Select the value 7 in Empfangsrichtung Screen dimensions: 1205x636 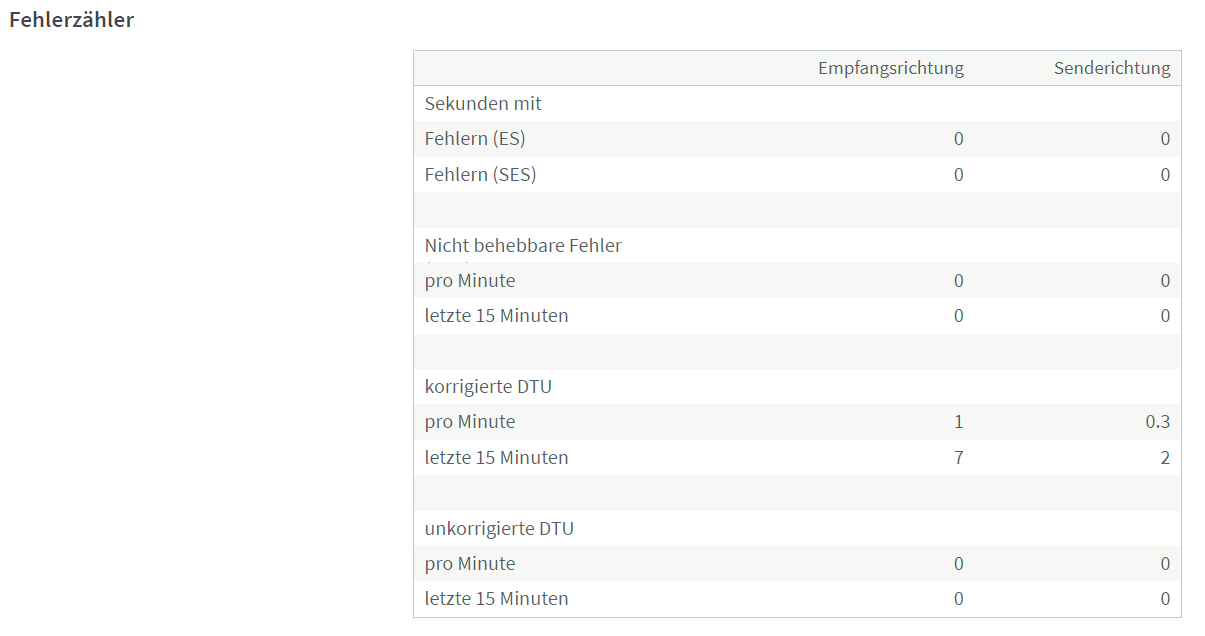click(959, 457)
